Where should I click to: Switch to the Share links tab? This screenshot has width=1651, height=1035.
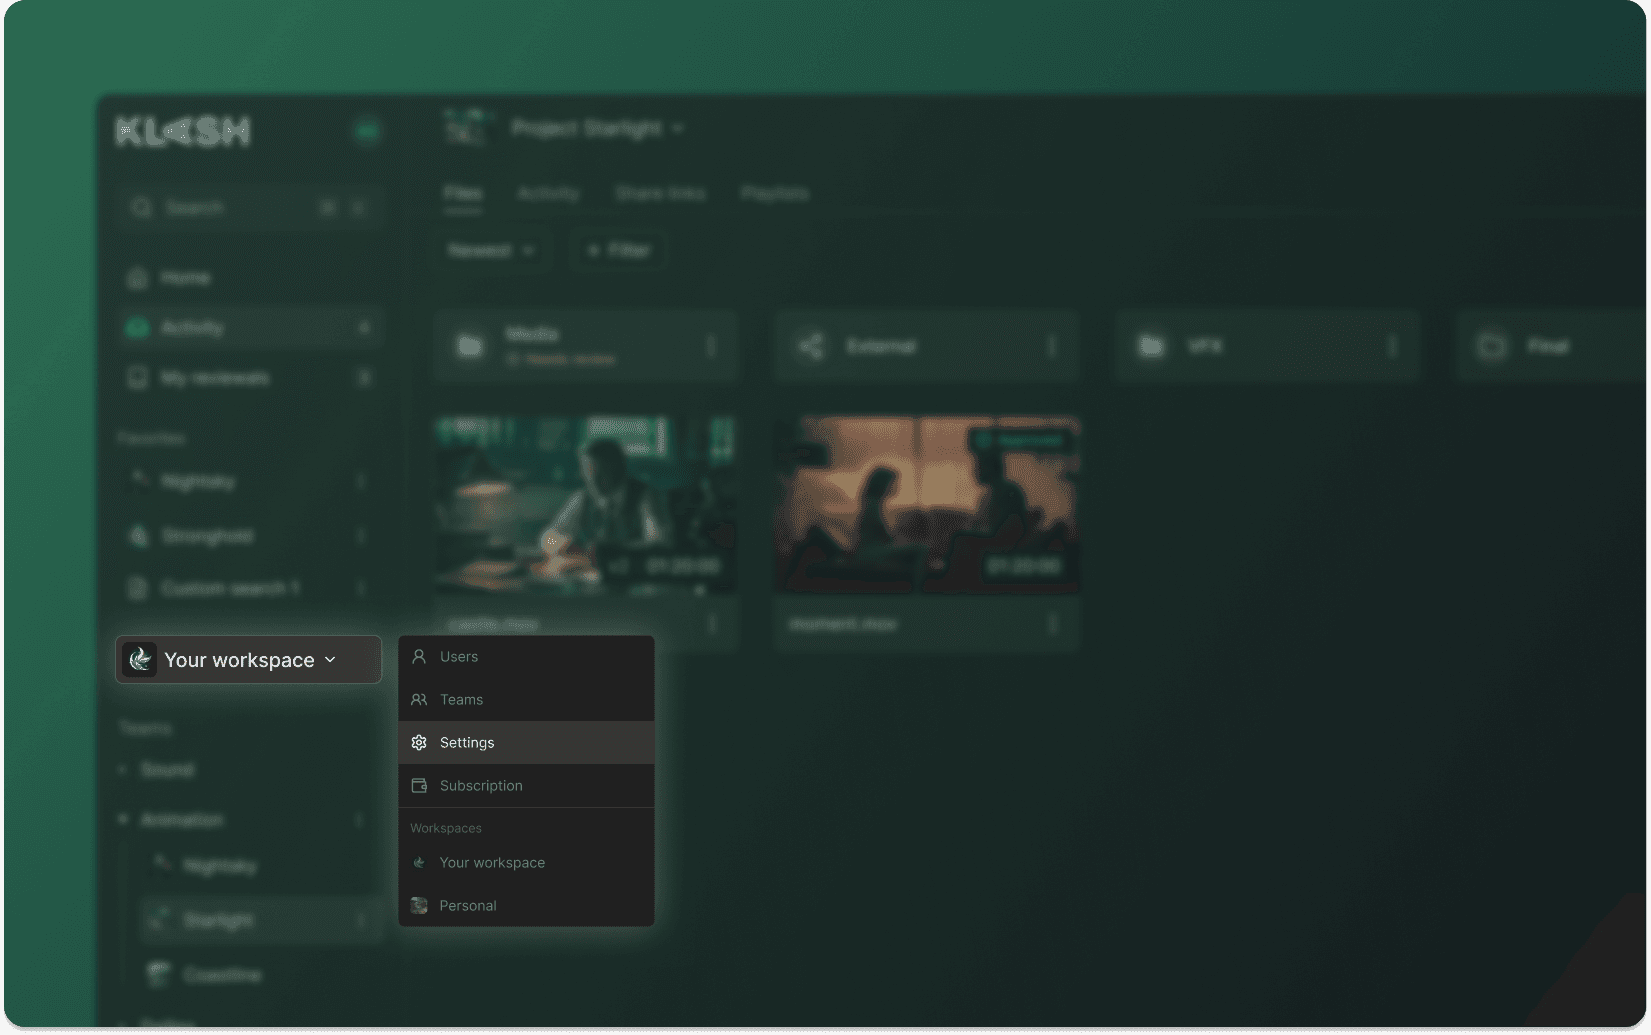point(660,193)
